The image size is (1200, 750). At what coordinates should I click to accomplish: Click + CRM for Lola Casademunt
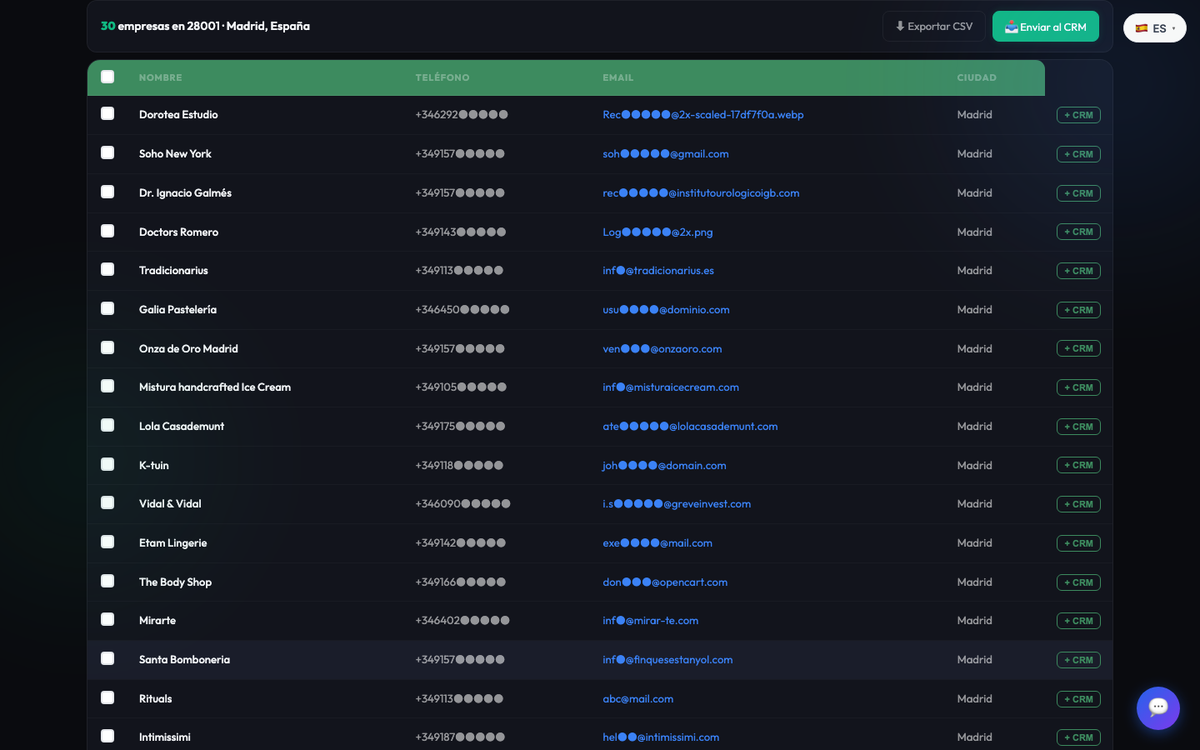click(1078, 427)
